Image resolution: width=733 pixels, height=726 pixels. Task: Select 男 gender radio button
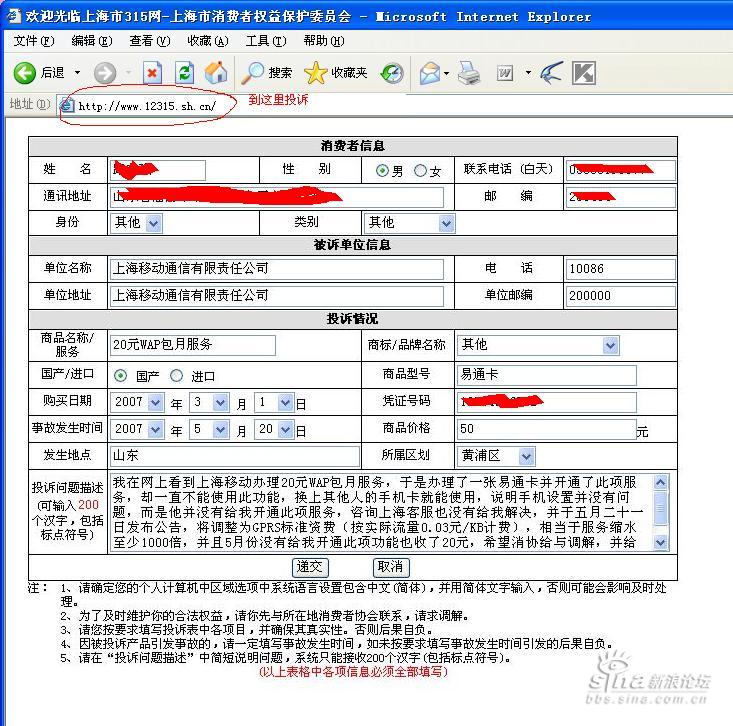(382, 171)
